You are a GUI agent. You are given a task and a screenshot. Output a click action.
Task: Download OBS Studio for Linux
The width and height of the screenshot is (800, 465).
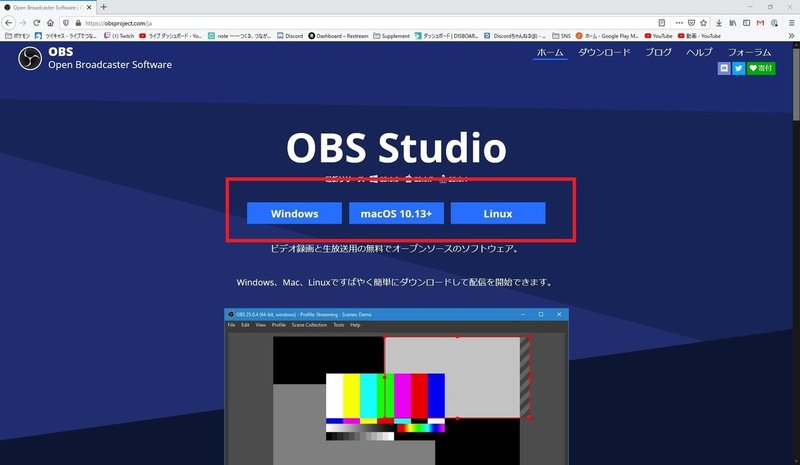[x=498, y=213]
